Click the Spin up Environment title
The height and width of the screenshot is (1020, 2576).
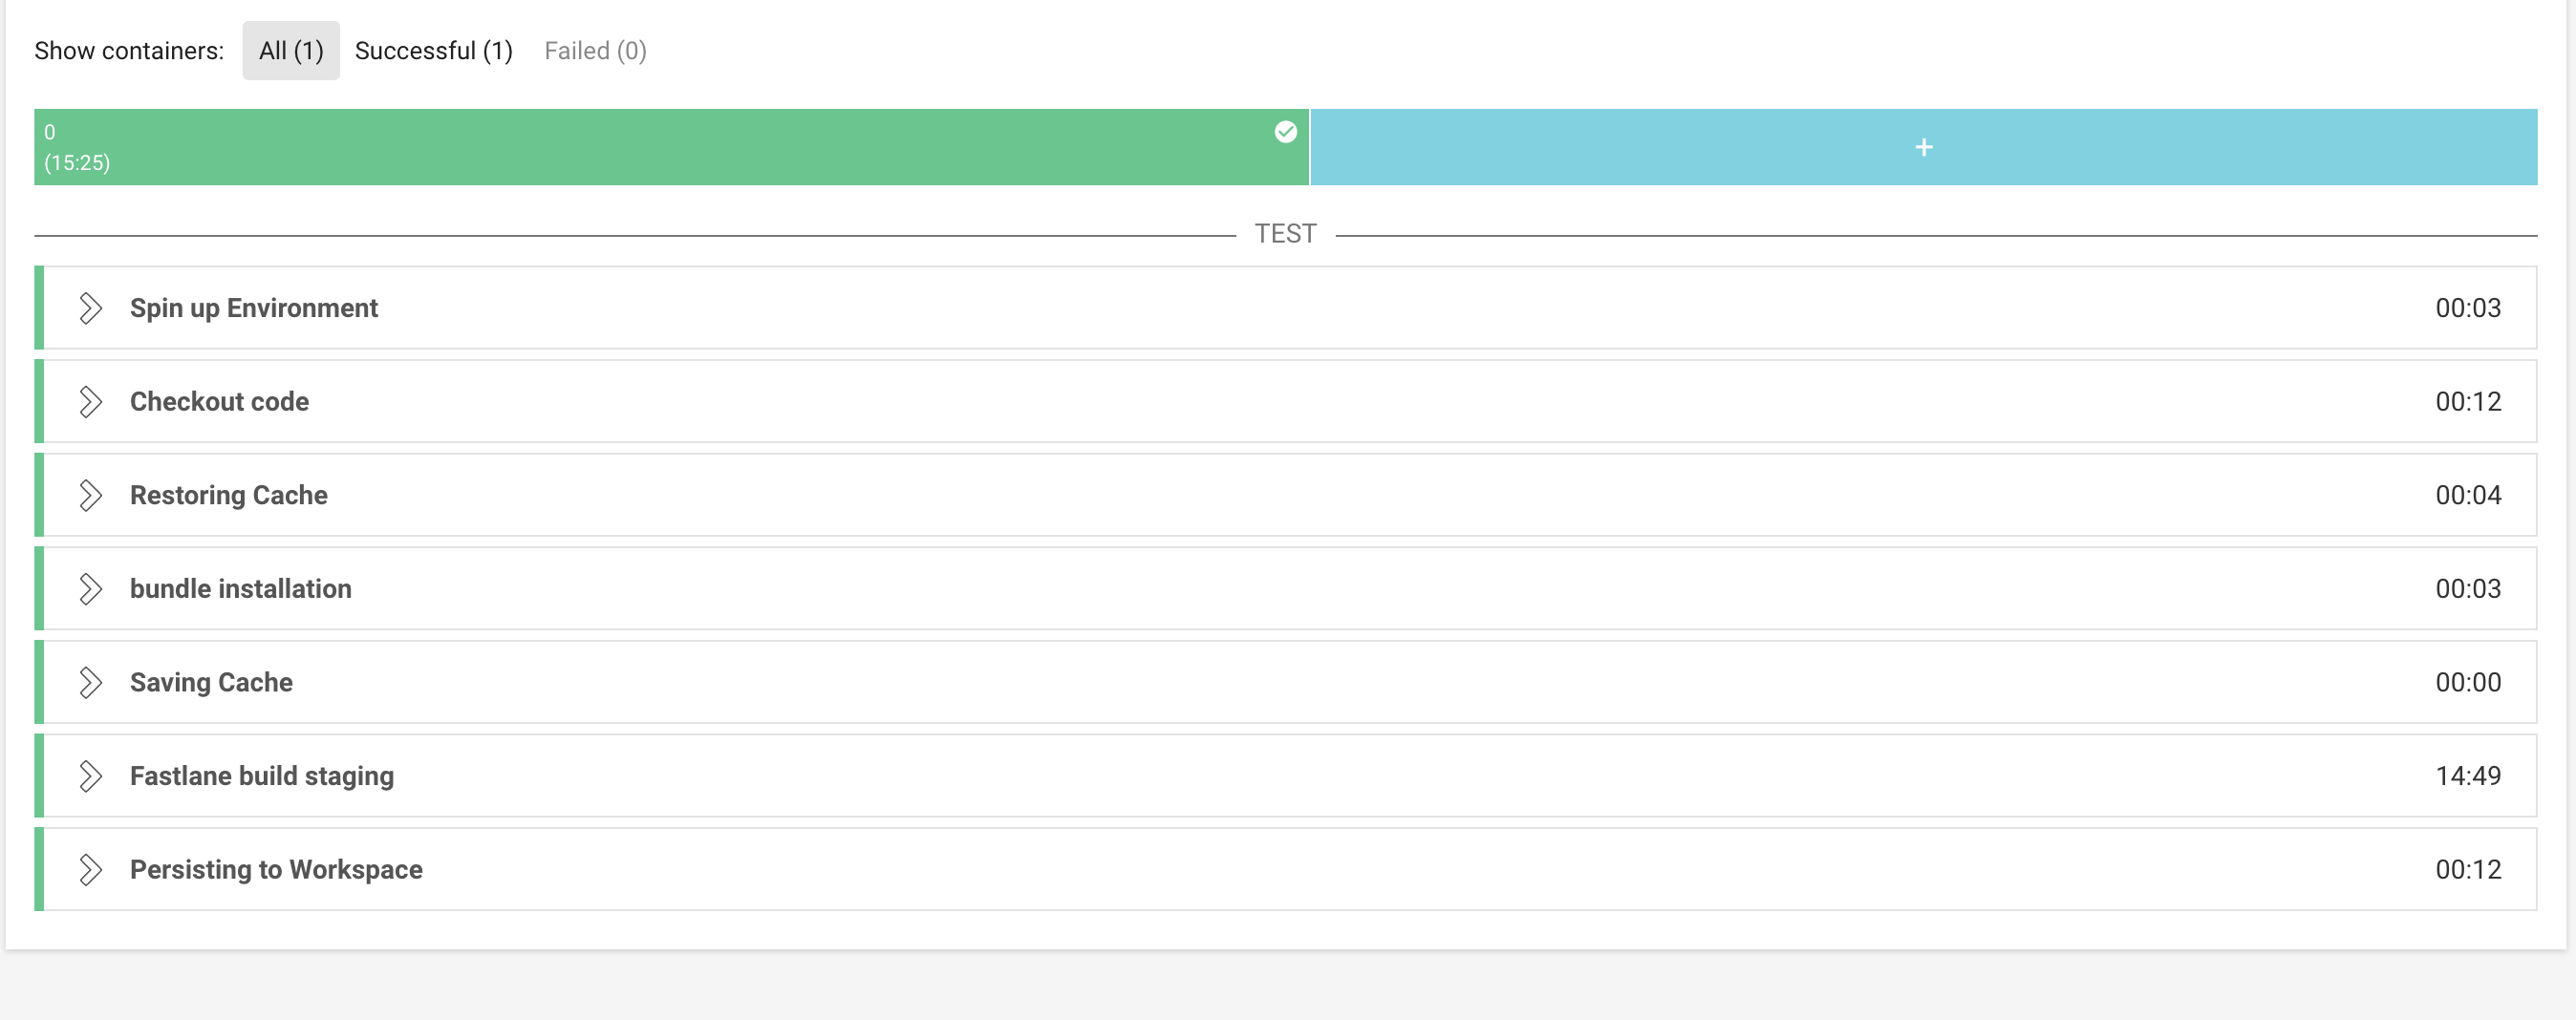[x=254, y=308]
